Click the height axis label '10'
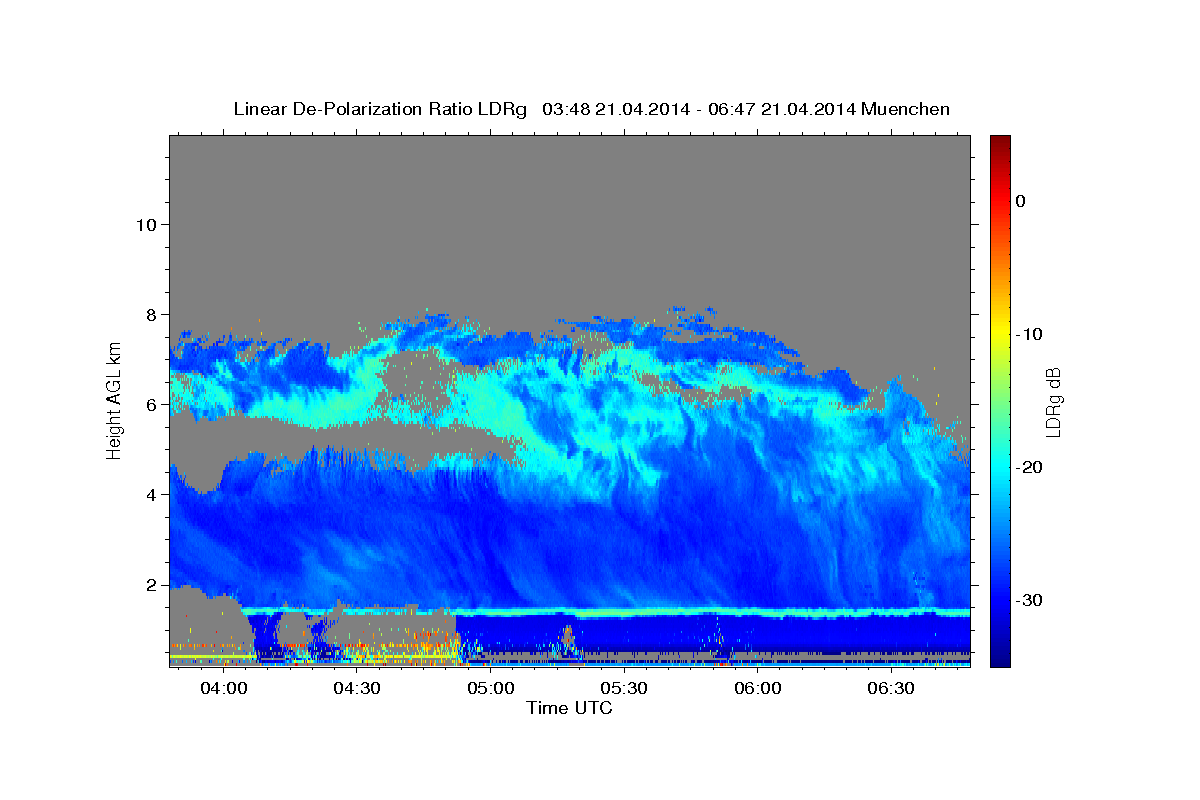The width and height of the screenshot is (1200, 800). click(x=146, y=224)
